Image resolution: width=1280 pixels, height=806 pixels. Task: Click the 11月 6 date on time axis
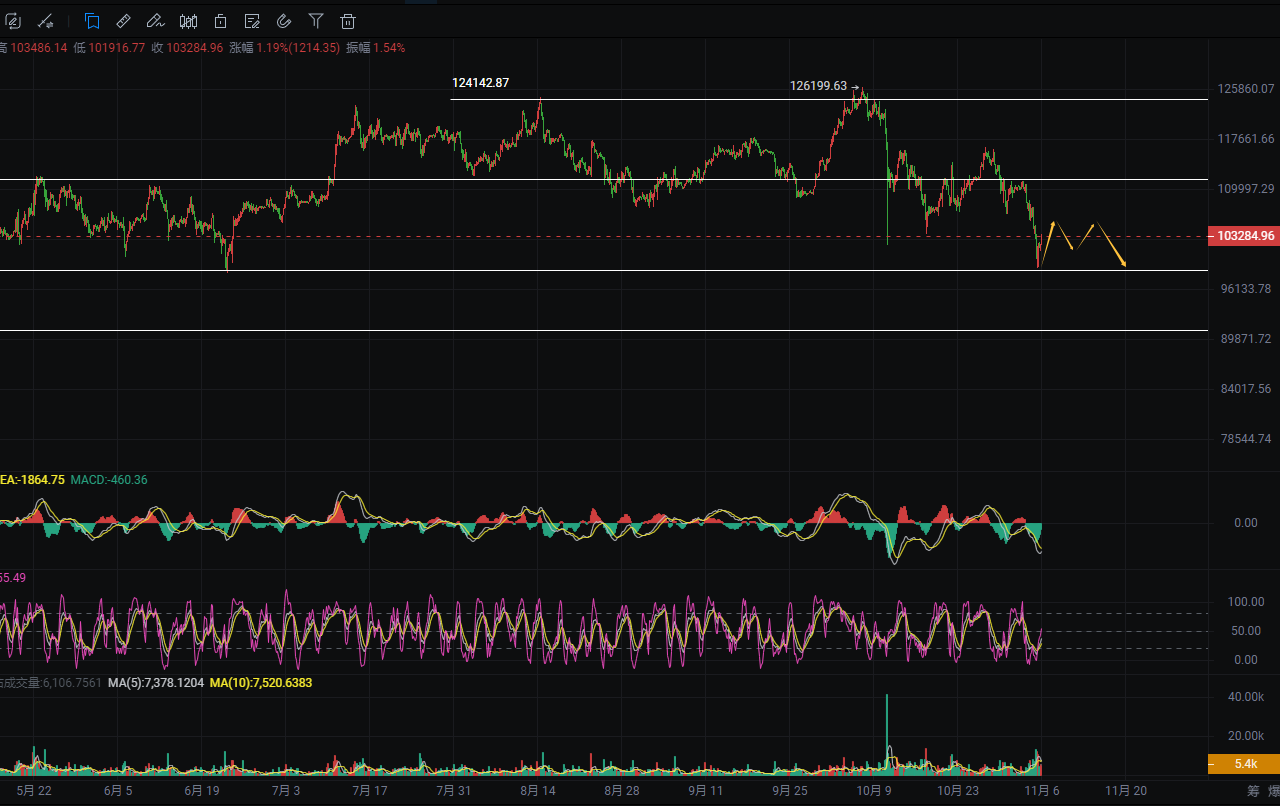(x=1041, y=790)
